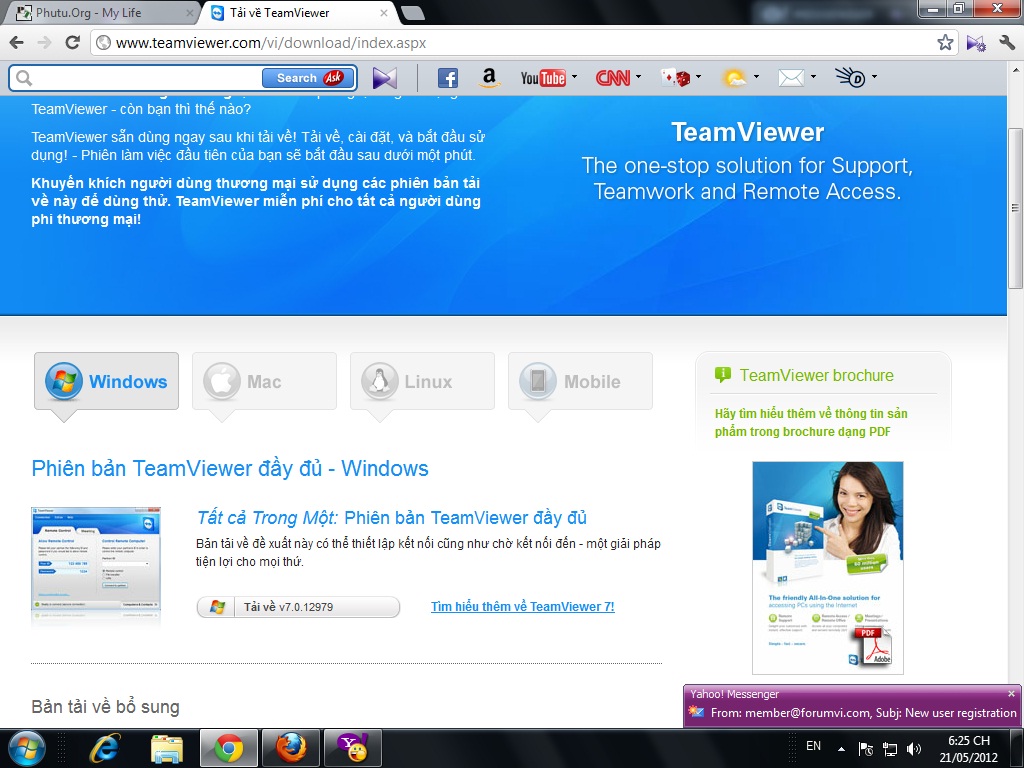Viewport: 1024px width, 768px height.
Task: Select the Tải về TeamViewer browser tab
Action: [299, 13]
